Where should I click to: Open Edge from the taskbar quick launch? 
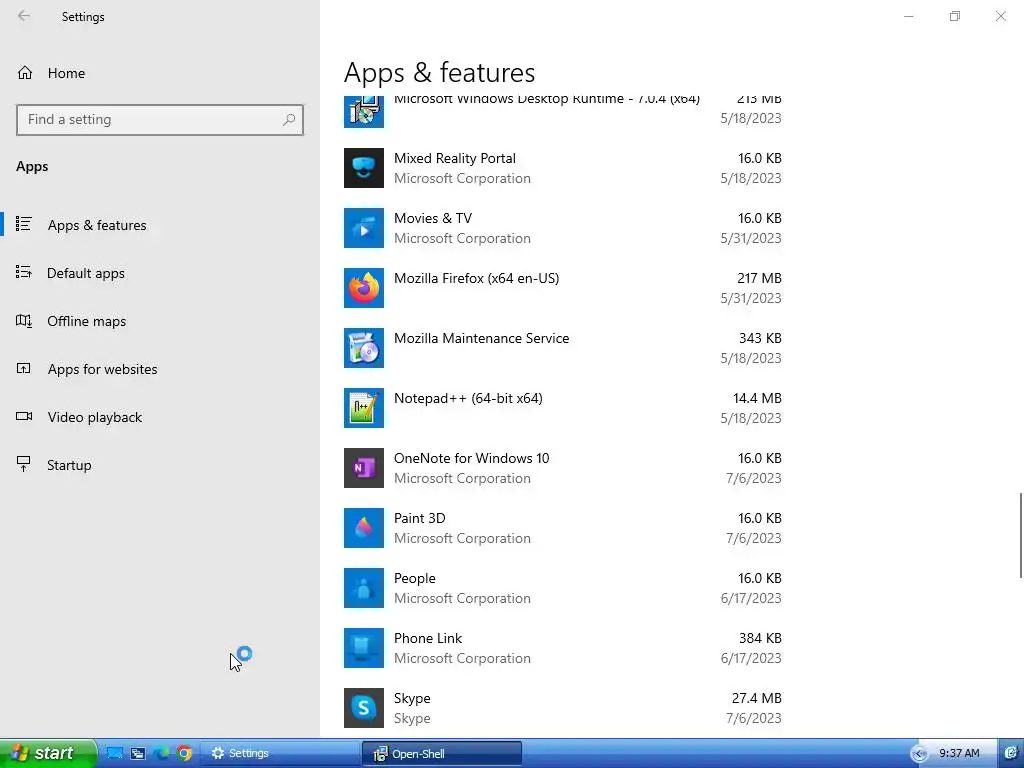(x=161, y=754)
